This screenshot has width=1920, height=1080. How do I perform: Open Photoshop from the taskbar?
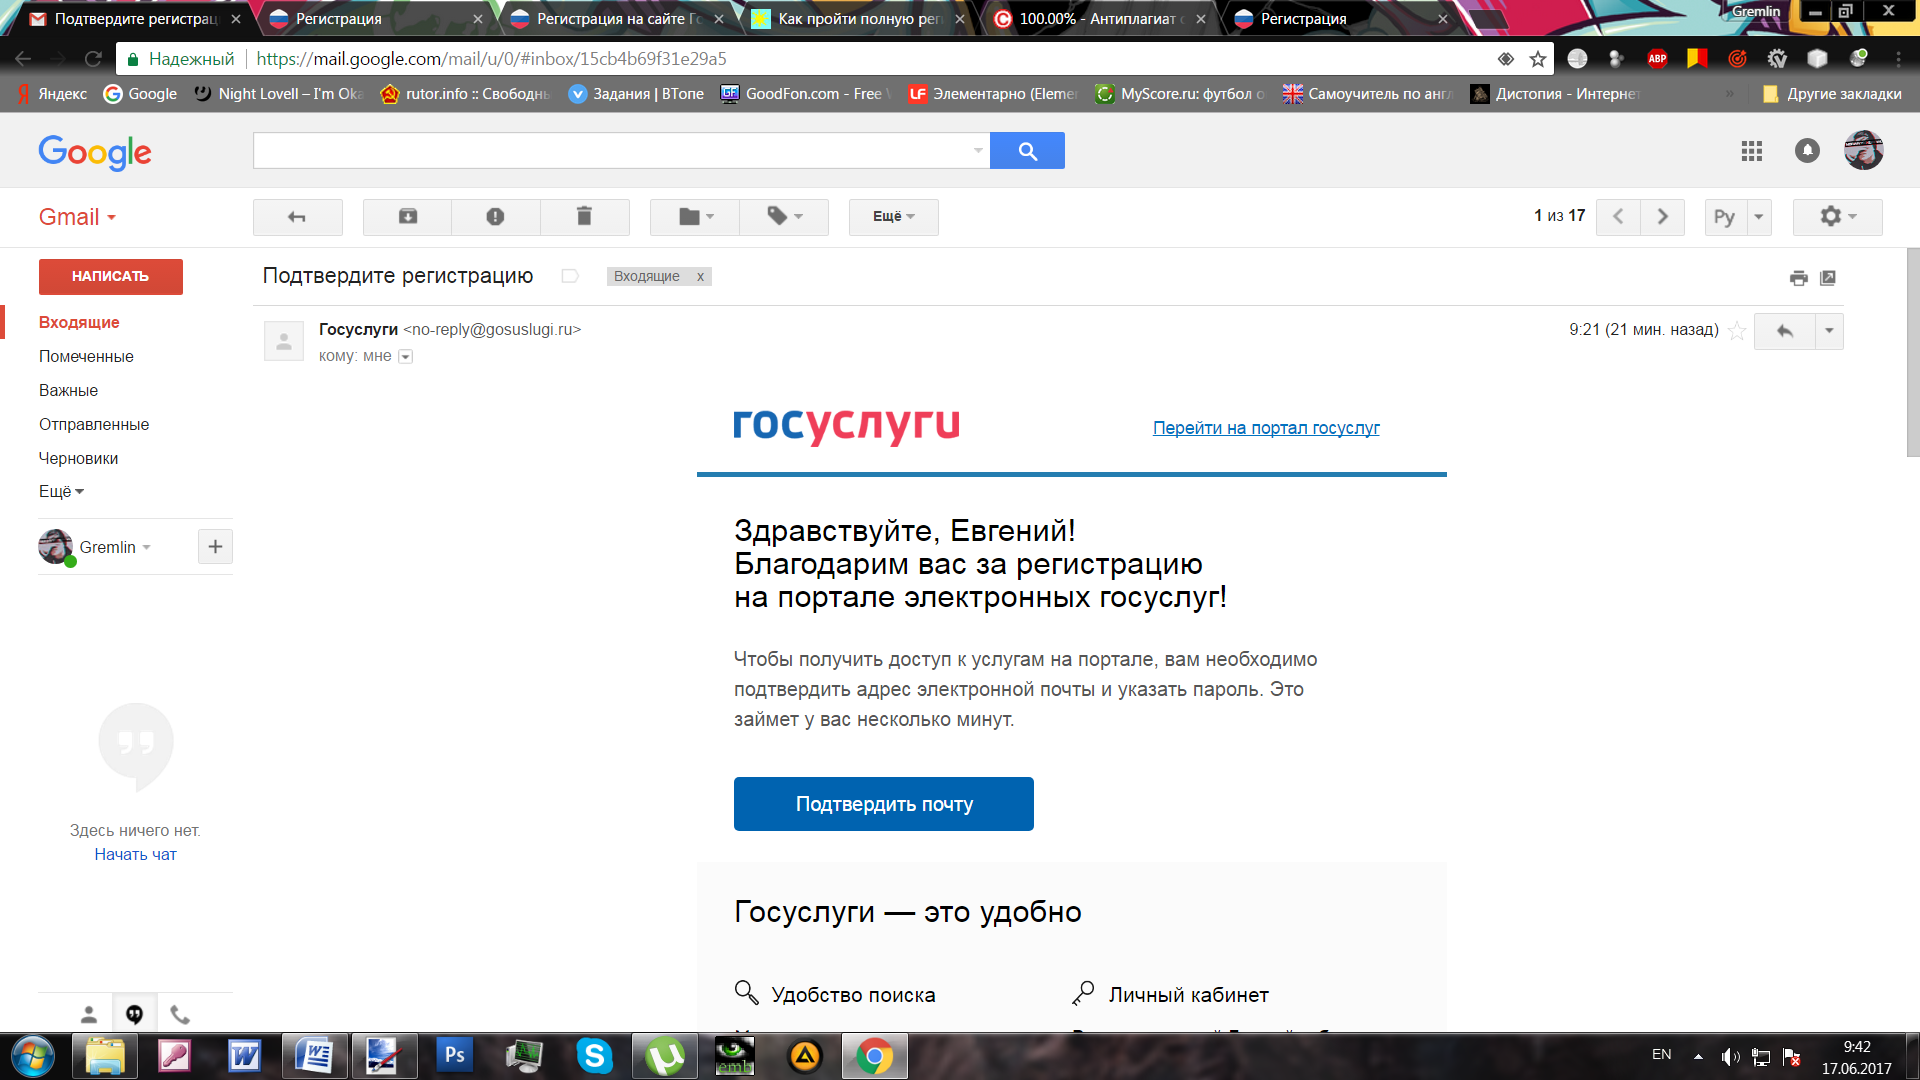(x=454, y=1056)
